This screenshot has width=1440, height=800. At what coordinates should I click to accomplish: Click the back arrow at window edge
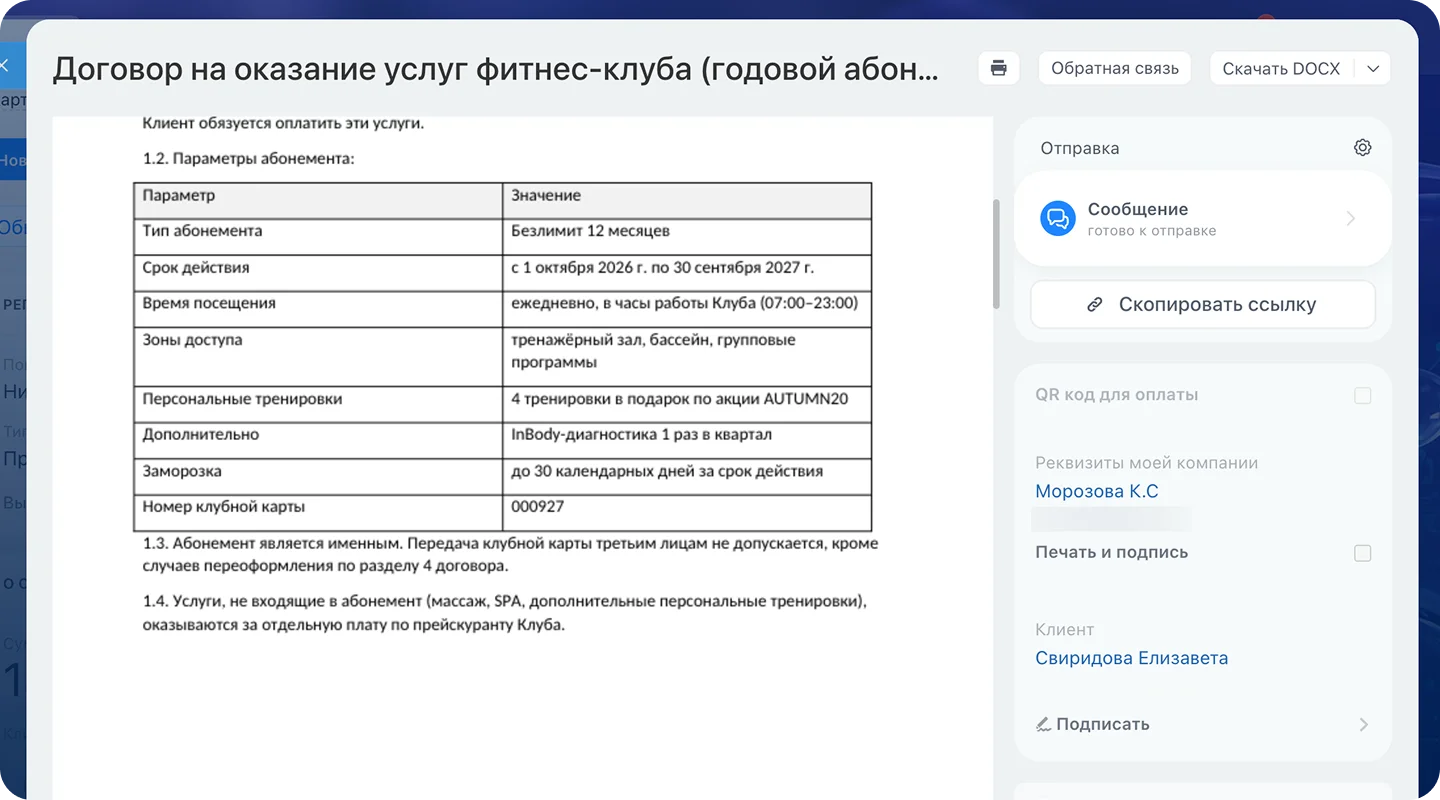[x=5, y=66]
